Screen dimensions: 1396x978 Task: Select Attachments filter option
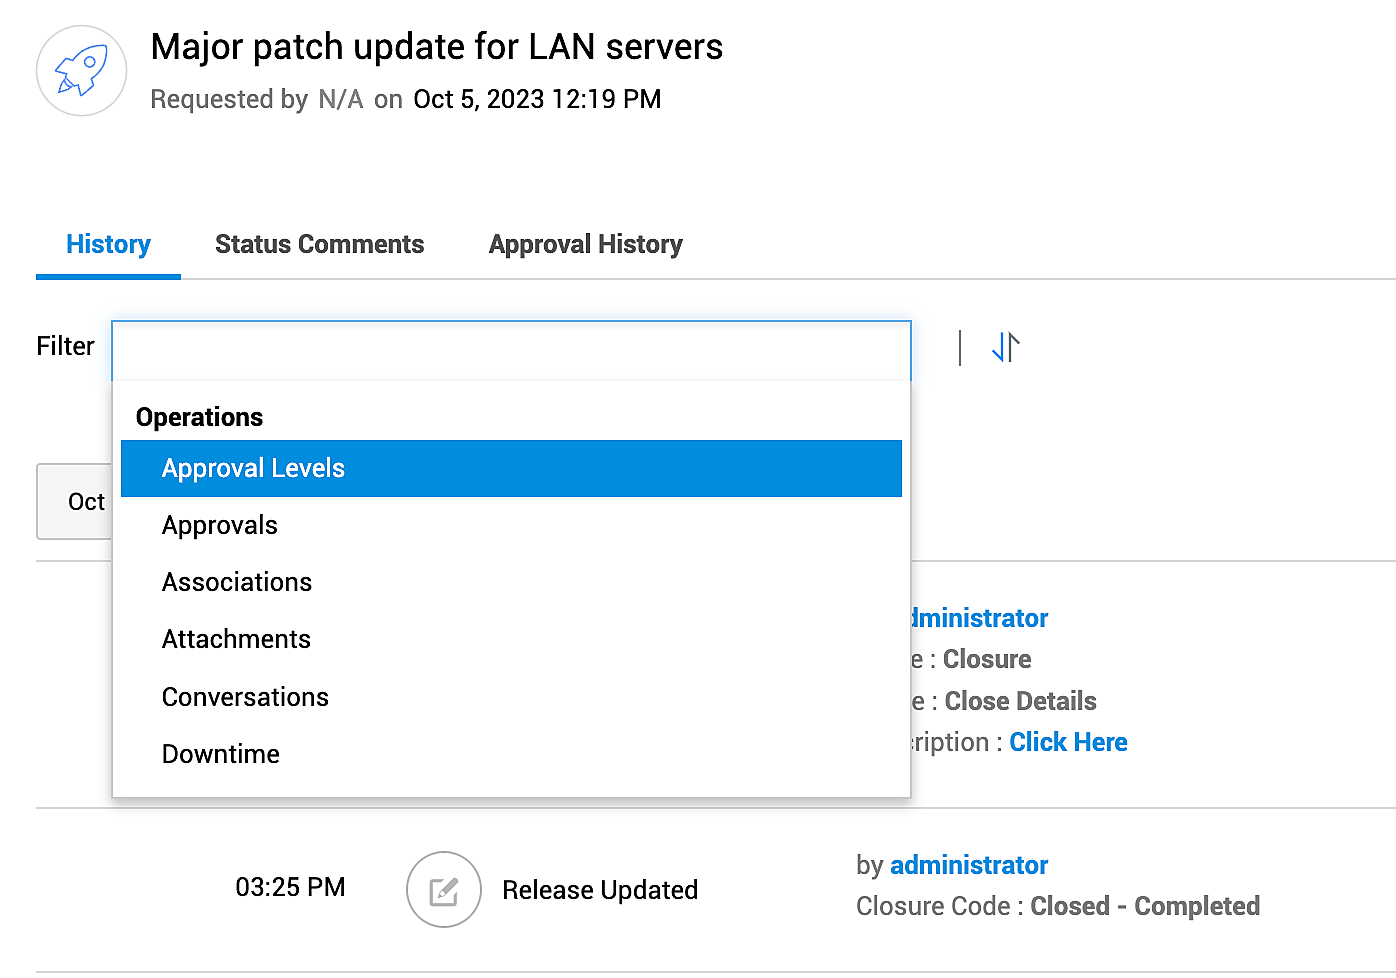tap(511, 639)
